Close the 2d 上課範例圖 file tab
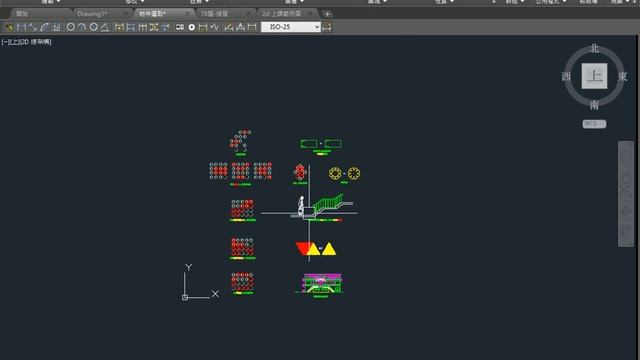Screen dimensions: 640x360 coord(310,14)
